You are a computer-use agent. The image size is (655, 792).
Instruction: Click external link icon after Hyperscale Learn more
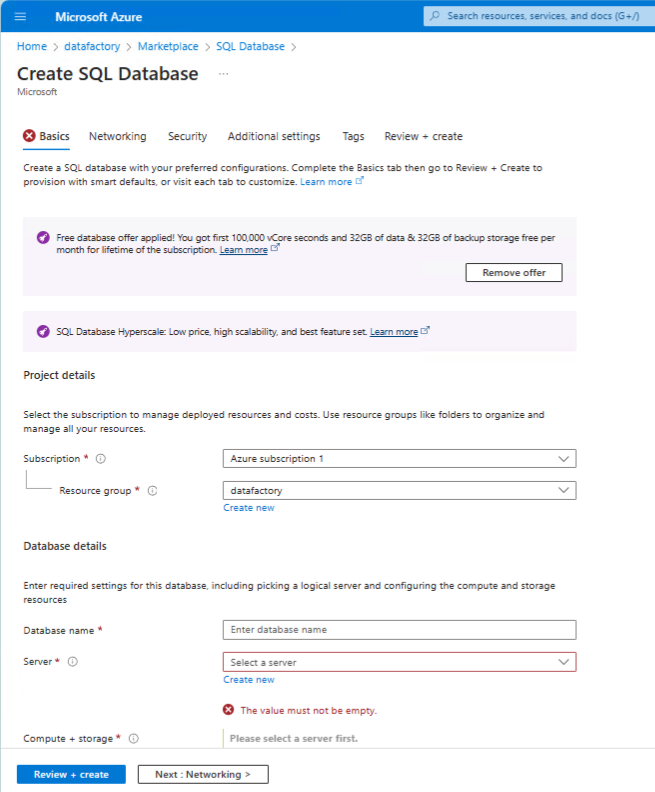[425, 330]
